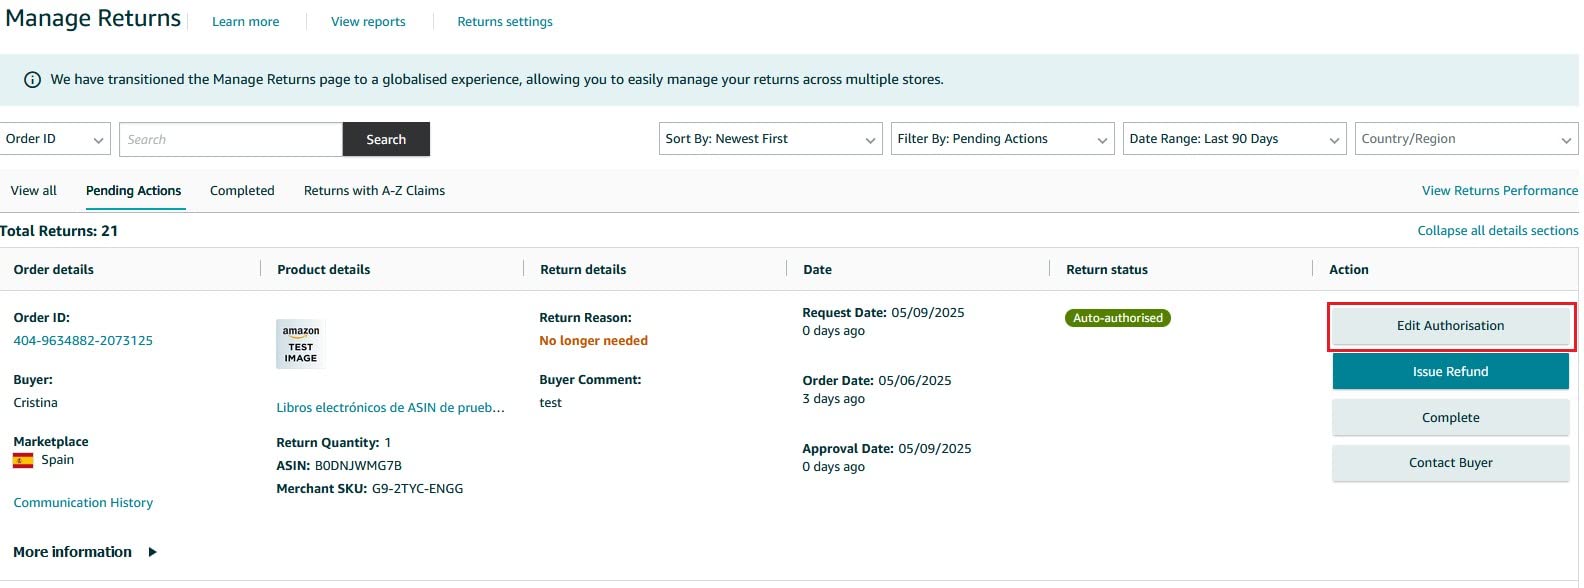Screen dimensions: 1584x588
Task: Click the Search button
Action: click(x=386, y=140)
